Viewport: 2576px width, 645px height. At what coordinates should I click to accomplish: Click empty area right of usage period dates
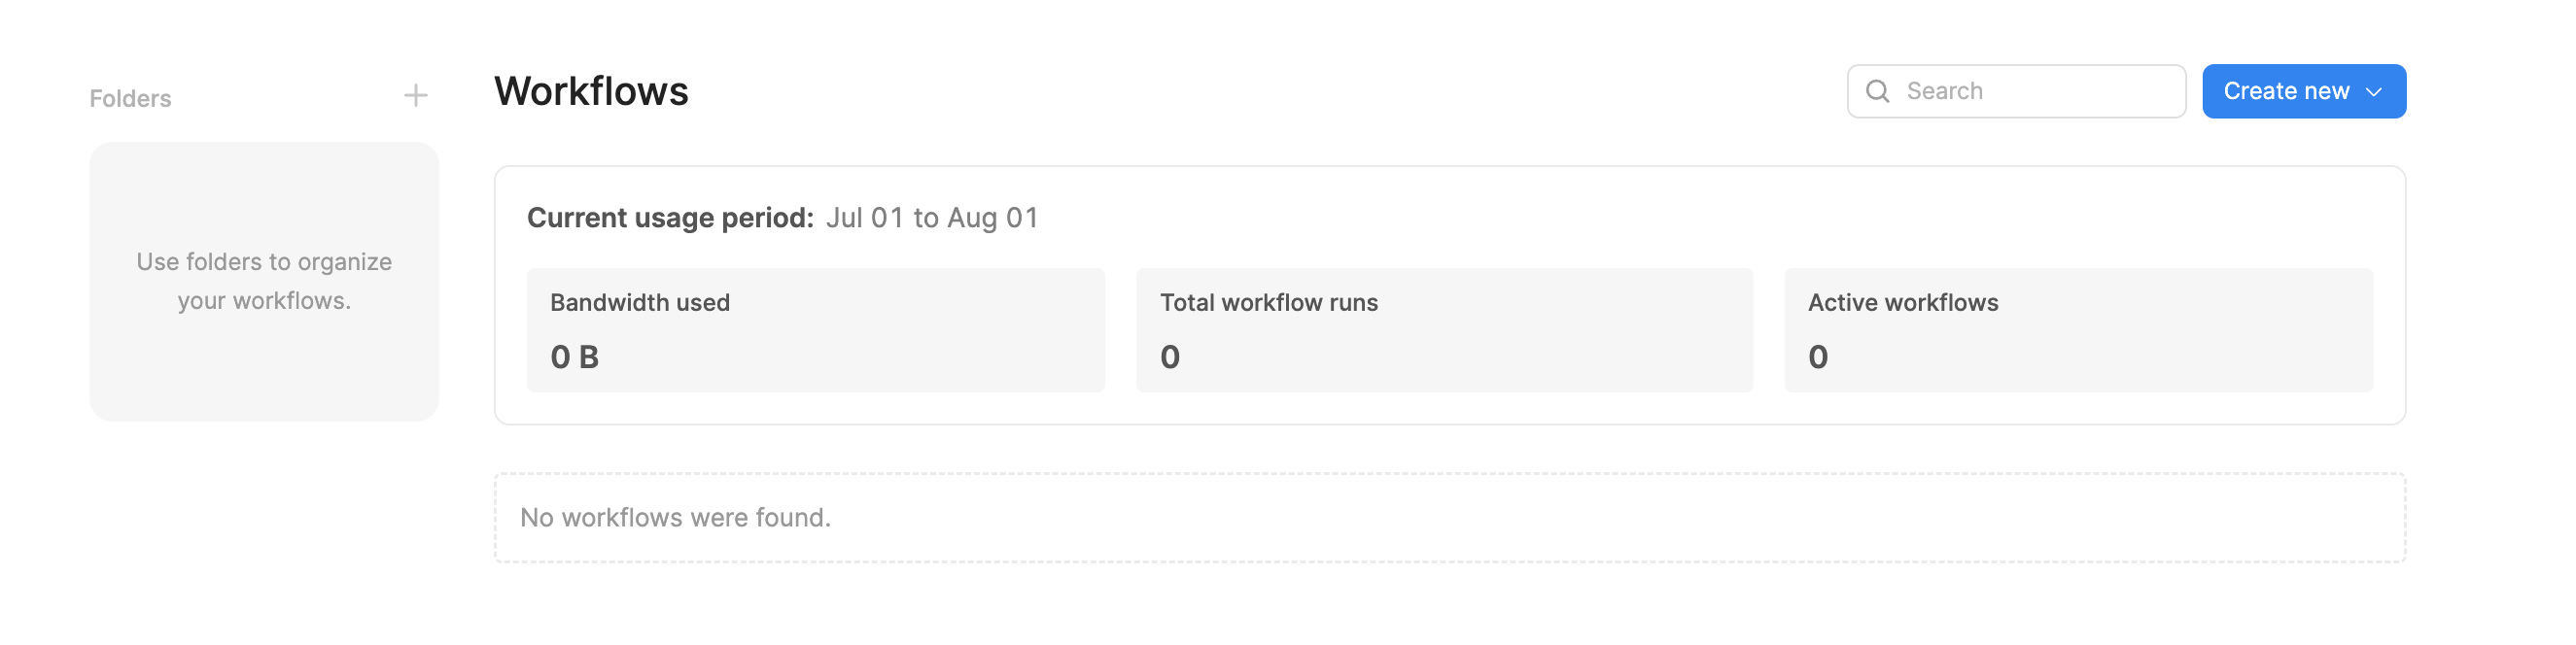tap(1700, 217)
